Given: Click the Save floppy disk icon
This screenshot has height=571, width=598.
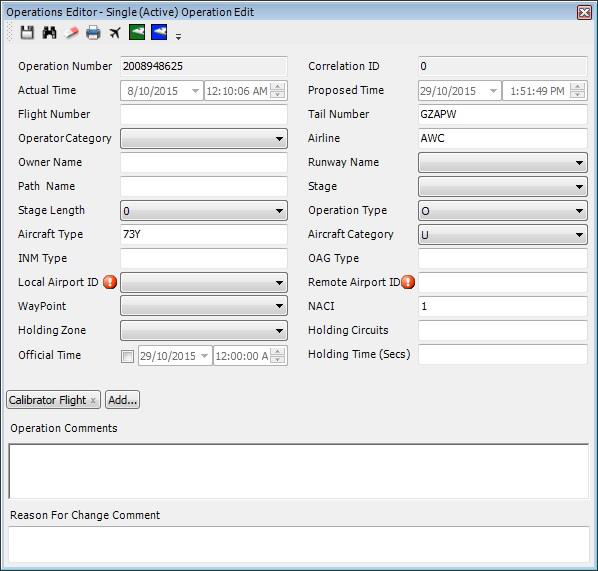Looking at the screenshot, I should click(x=27, y=33).
